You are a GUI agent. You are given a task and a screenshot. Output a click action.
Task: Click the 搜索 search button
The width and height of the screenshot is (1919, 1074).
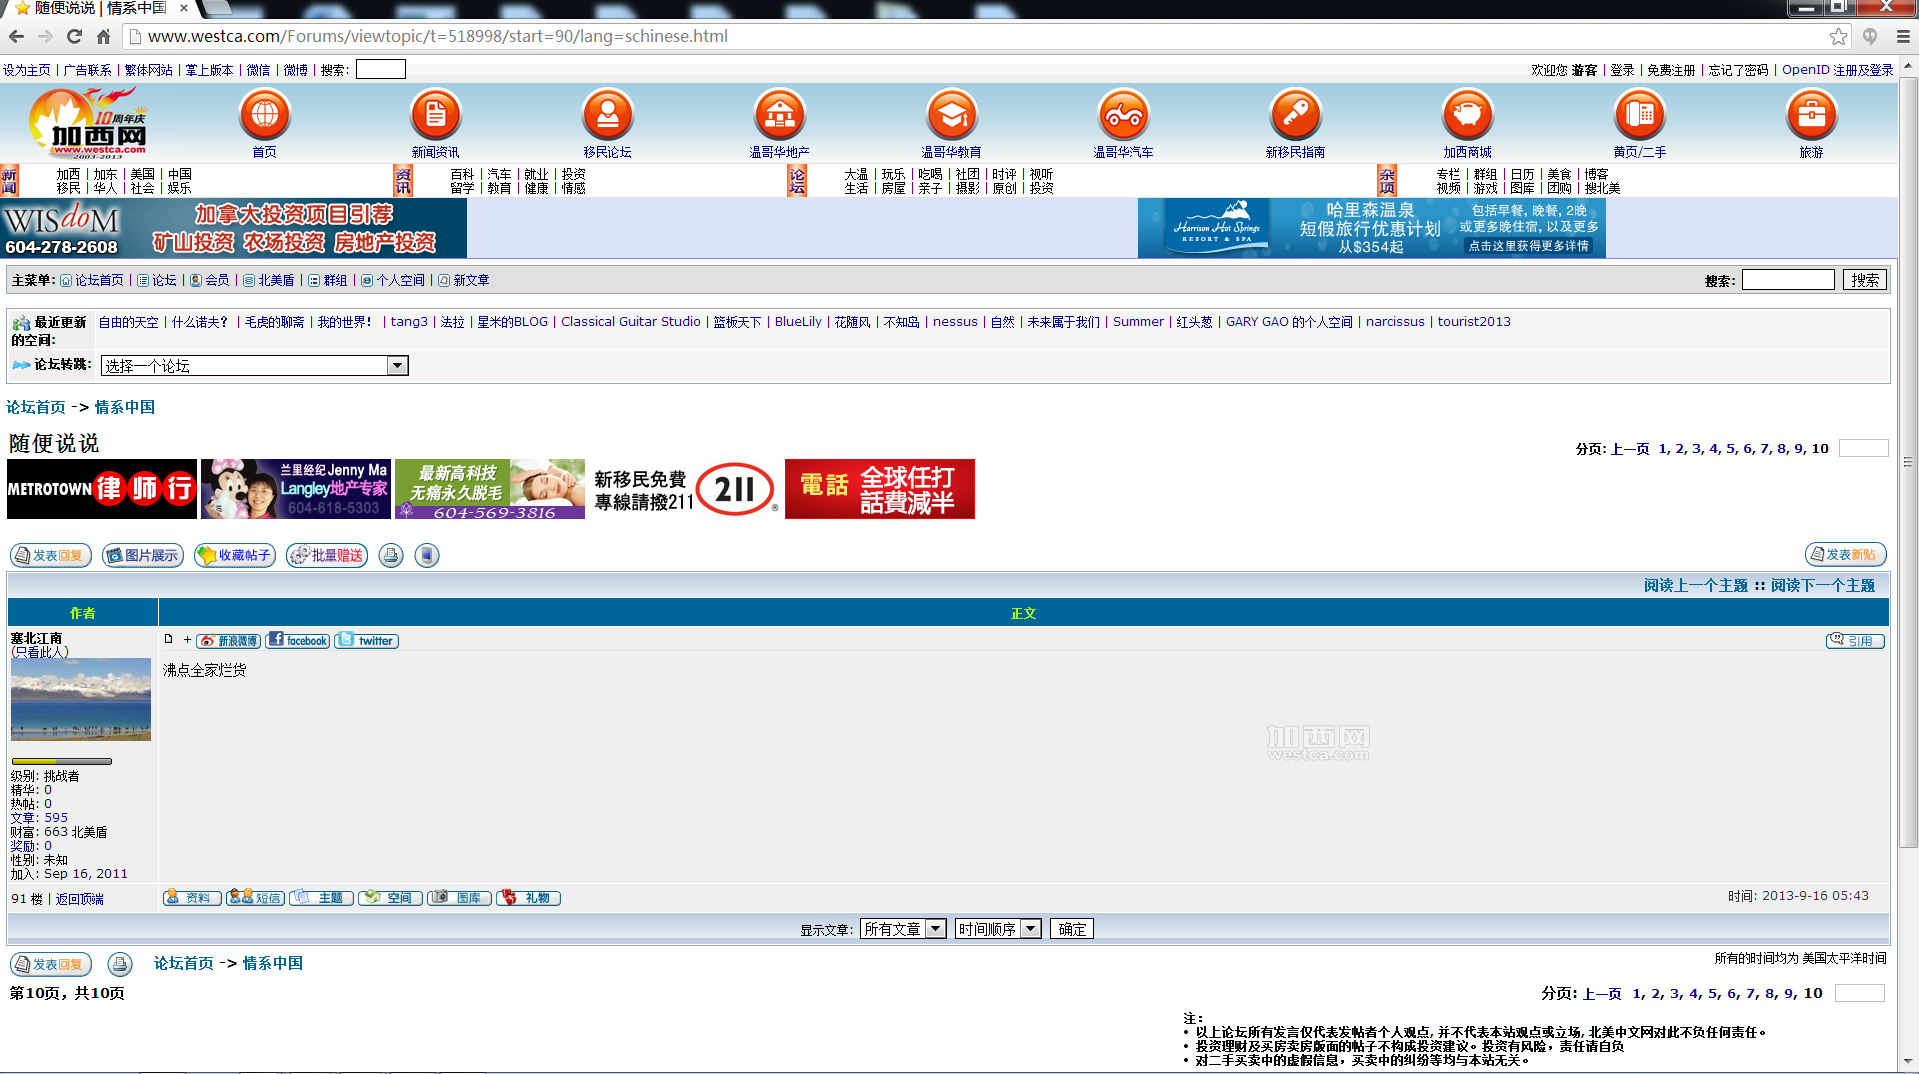(x=1864, y=280)
